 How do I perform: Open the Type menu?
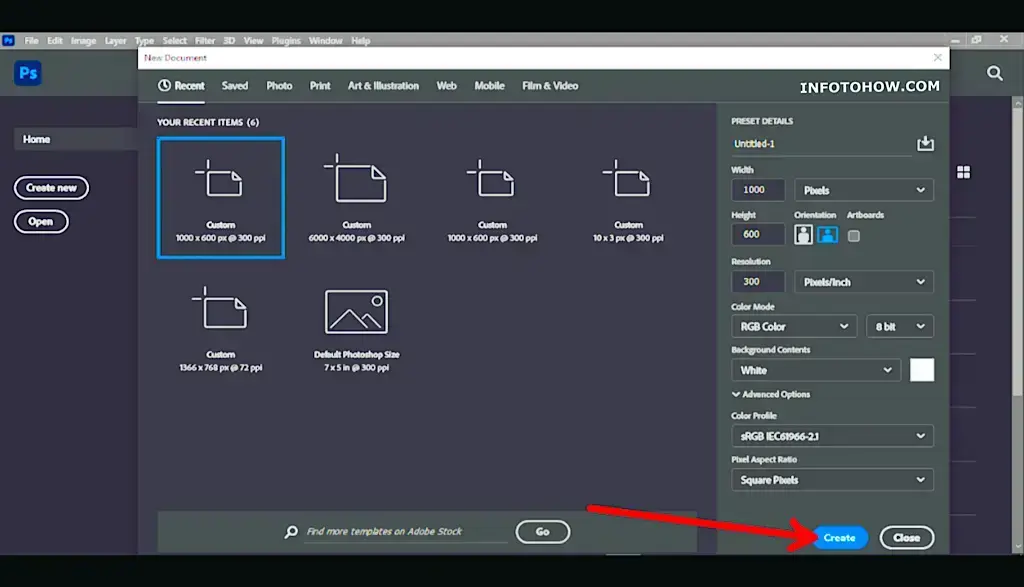(144, 40)
